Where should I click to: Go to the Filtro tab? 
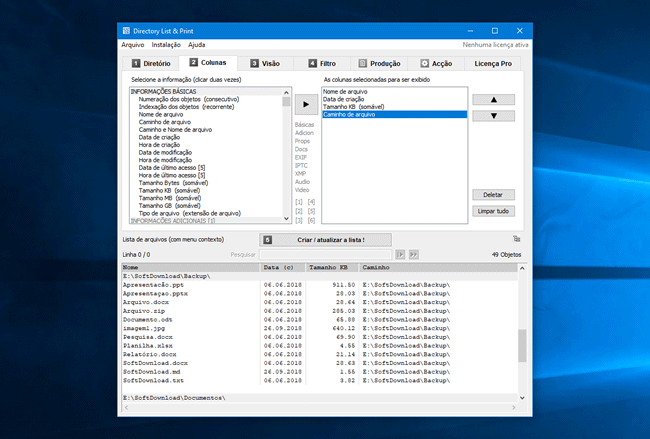click(322, 63)
